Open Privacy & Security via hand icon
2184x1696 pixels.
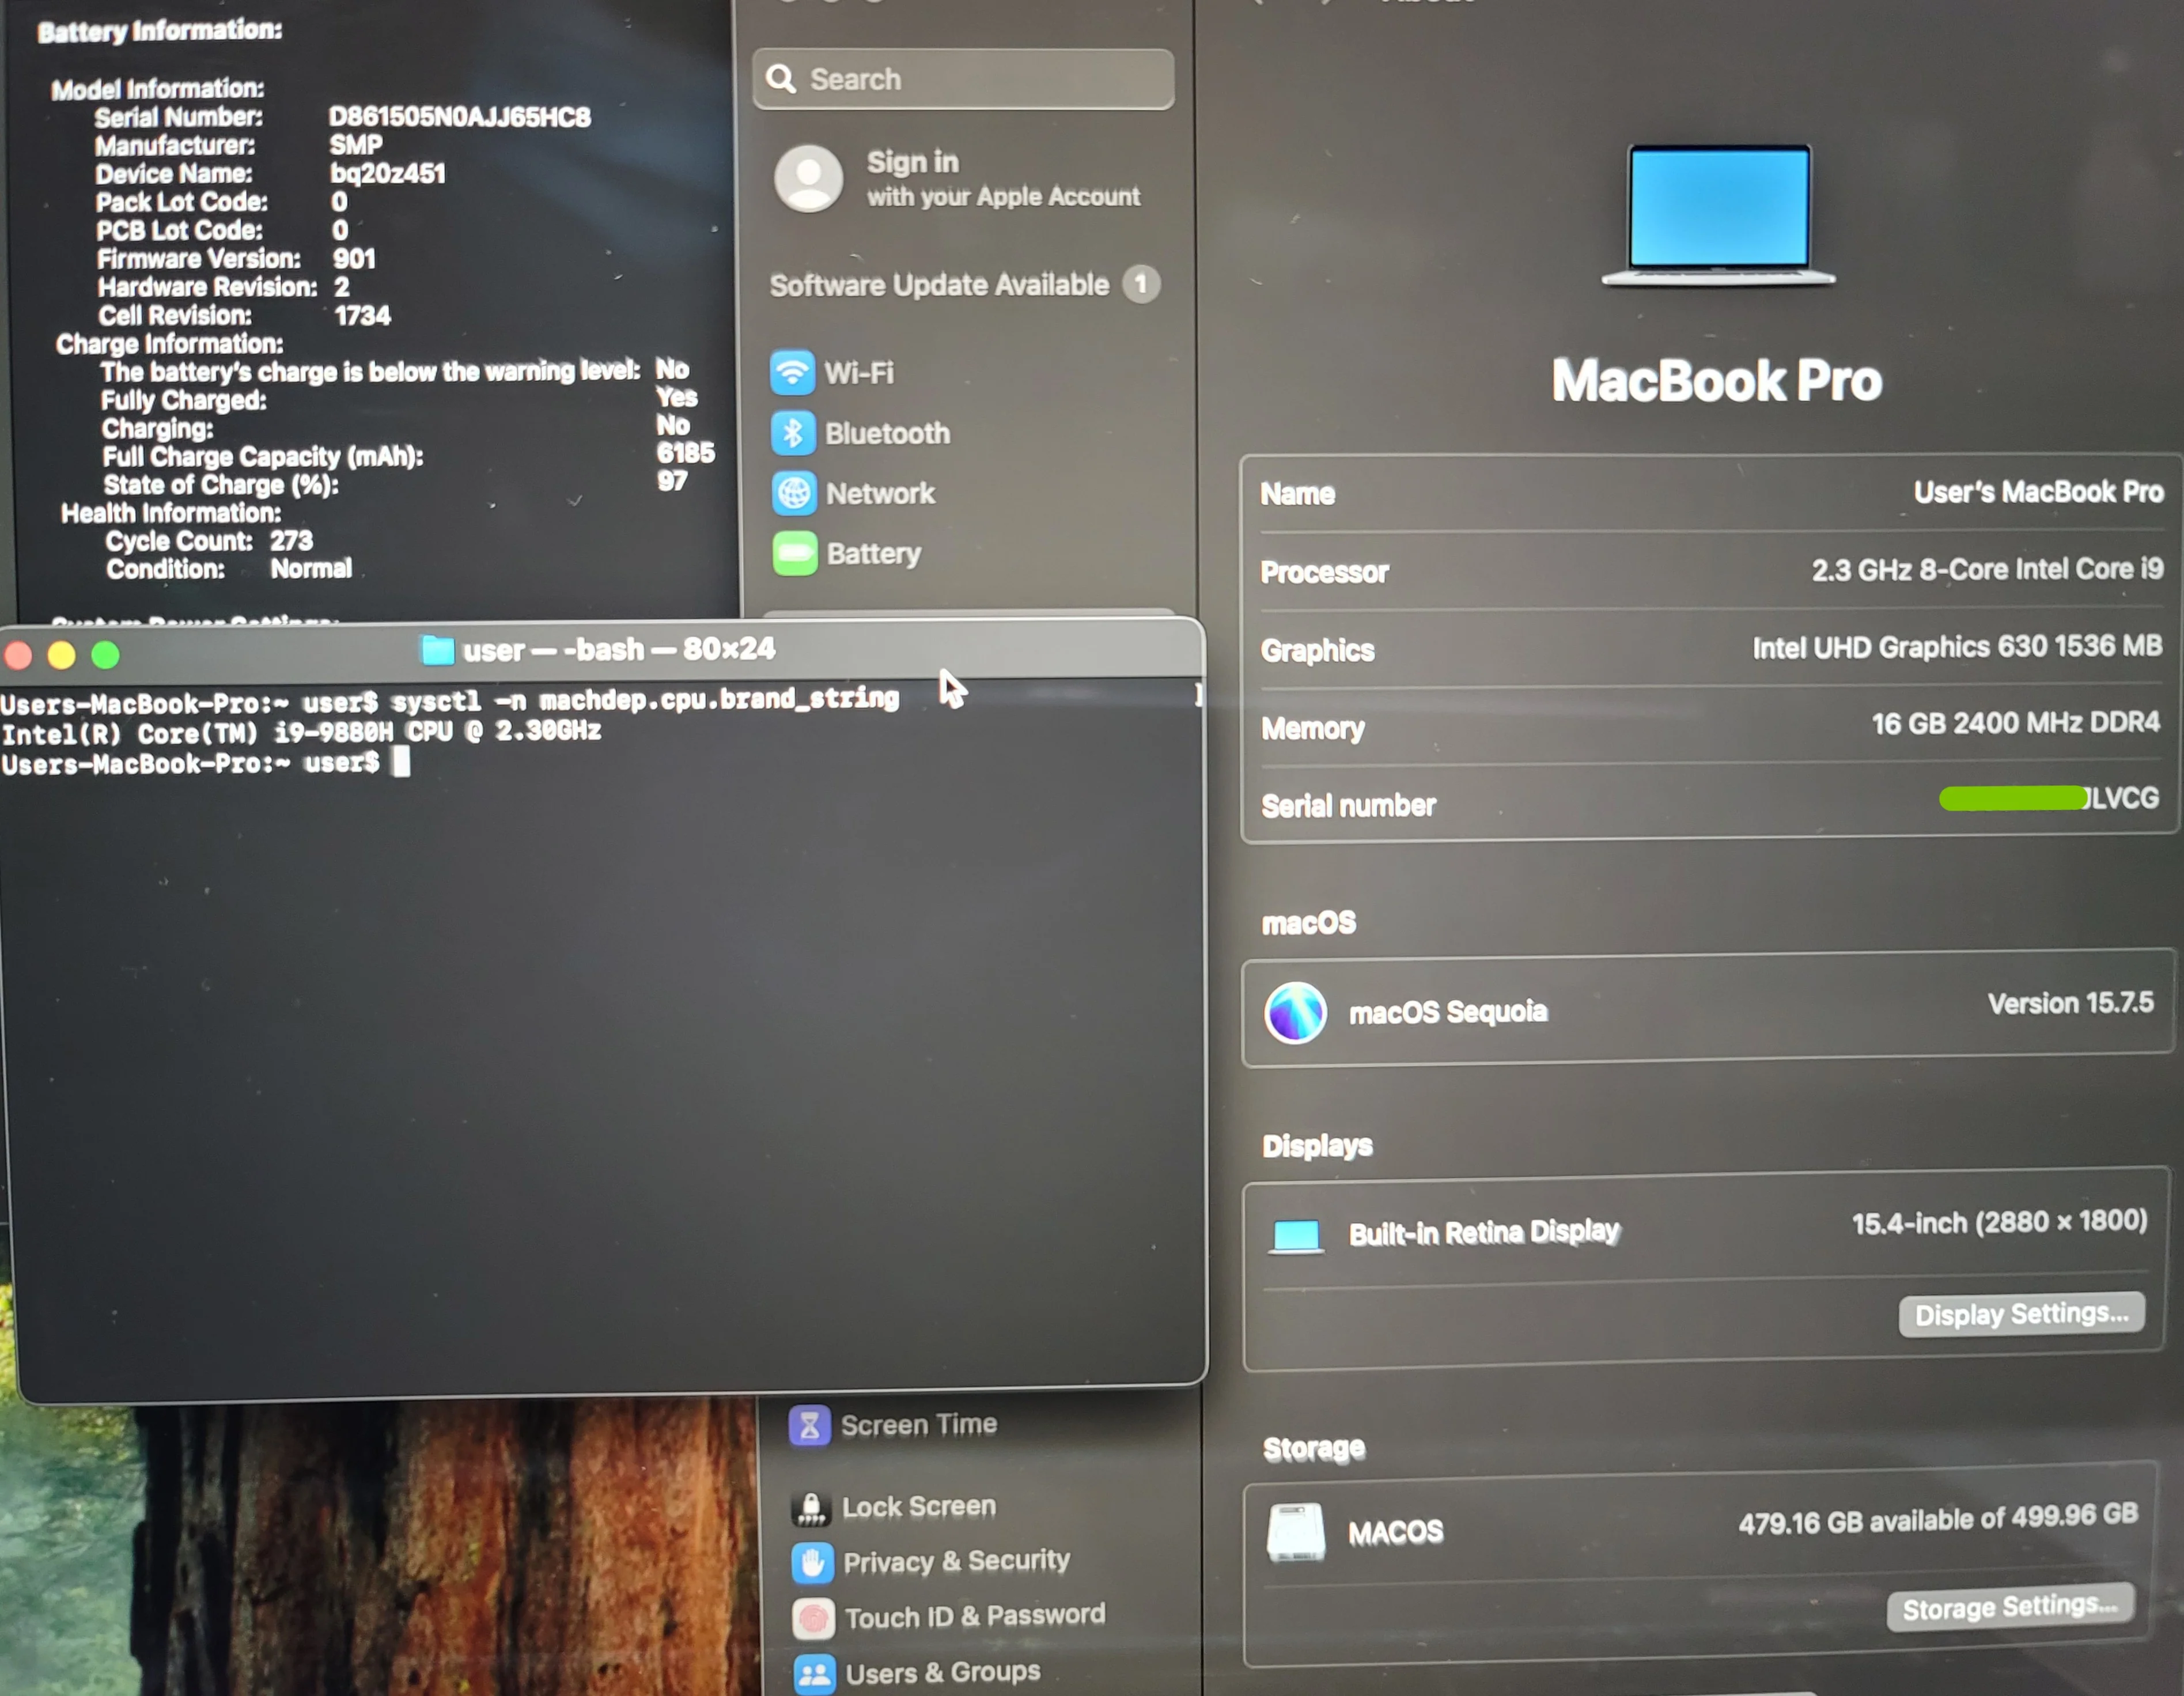click(x=812, y=1563)
